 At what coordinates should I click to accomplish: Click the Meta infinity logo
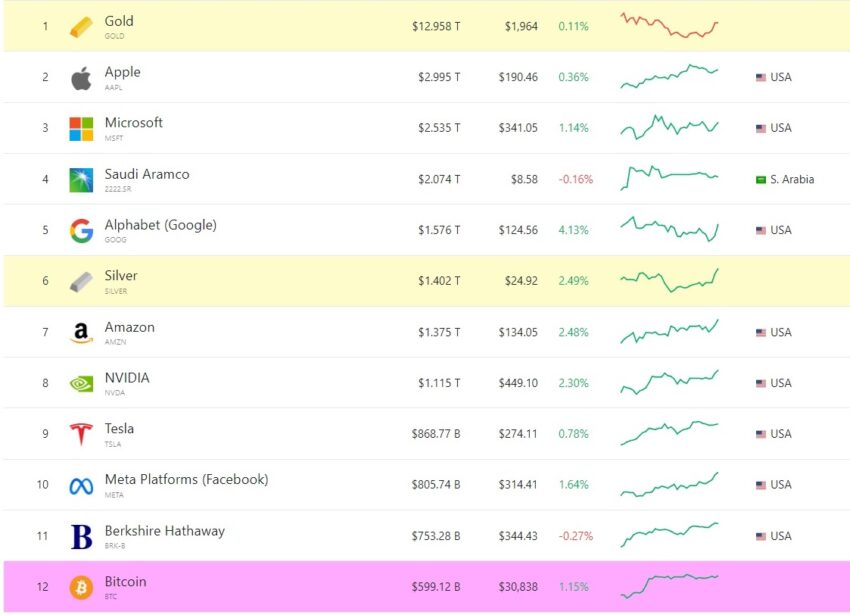click(x=81, y=486)
